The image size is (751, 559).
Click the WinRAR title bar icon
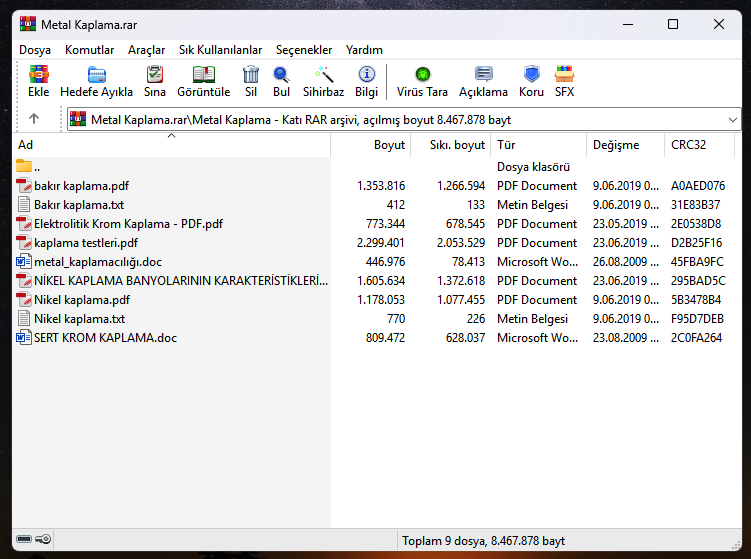coord(28,24)
